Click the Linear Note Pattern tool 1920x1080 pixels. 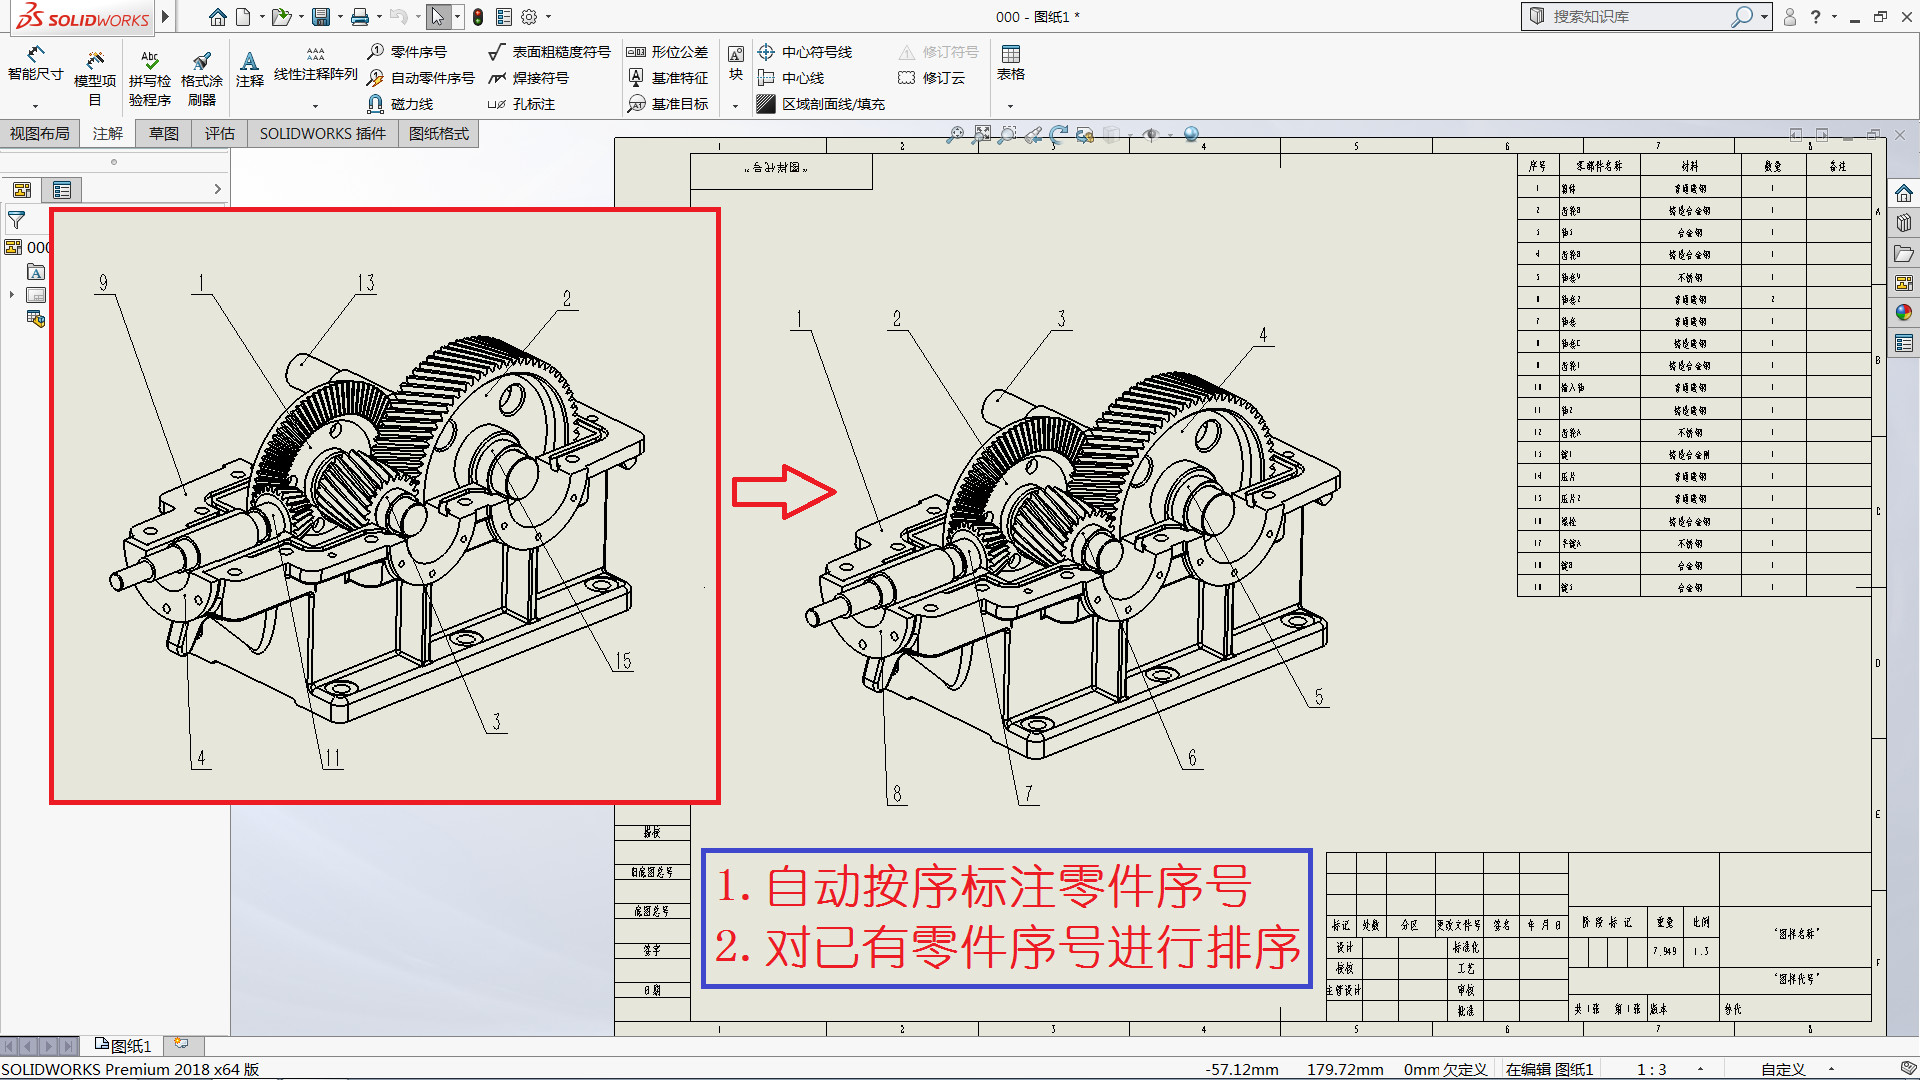pyautogui.click(x=315, y=64)
